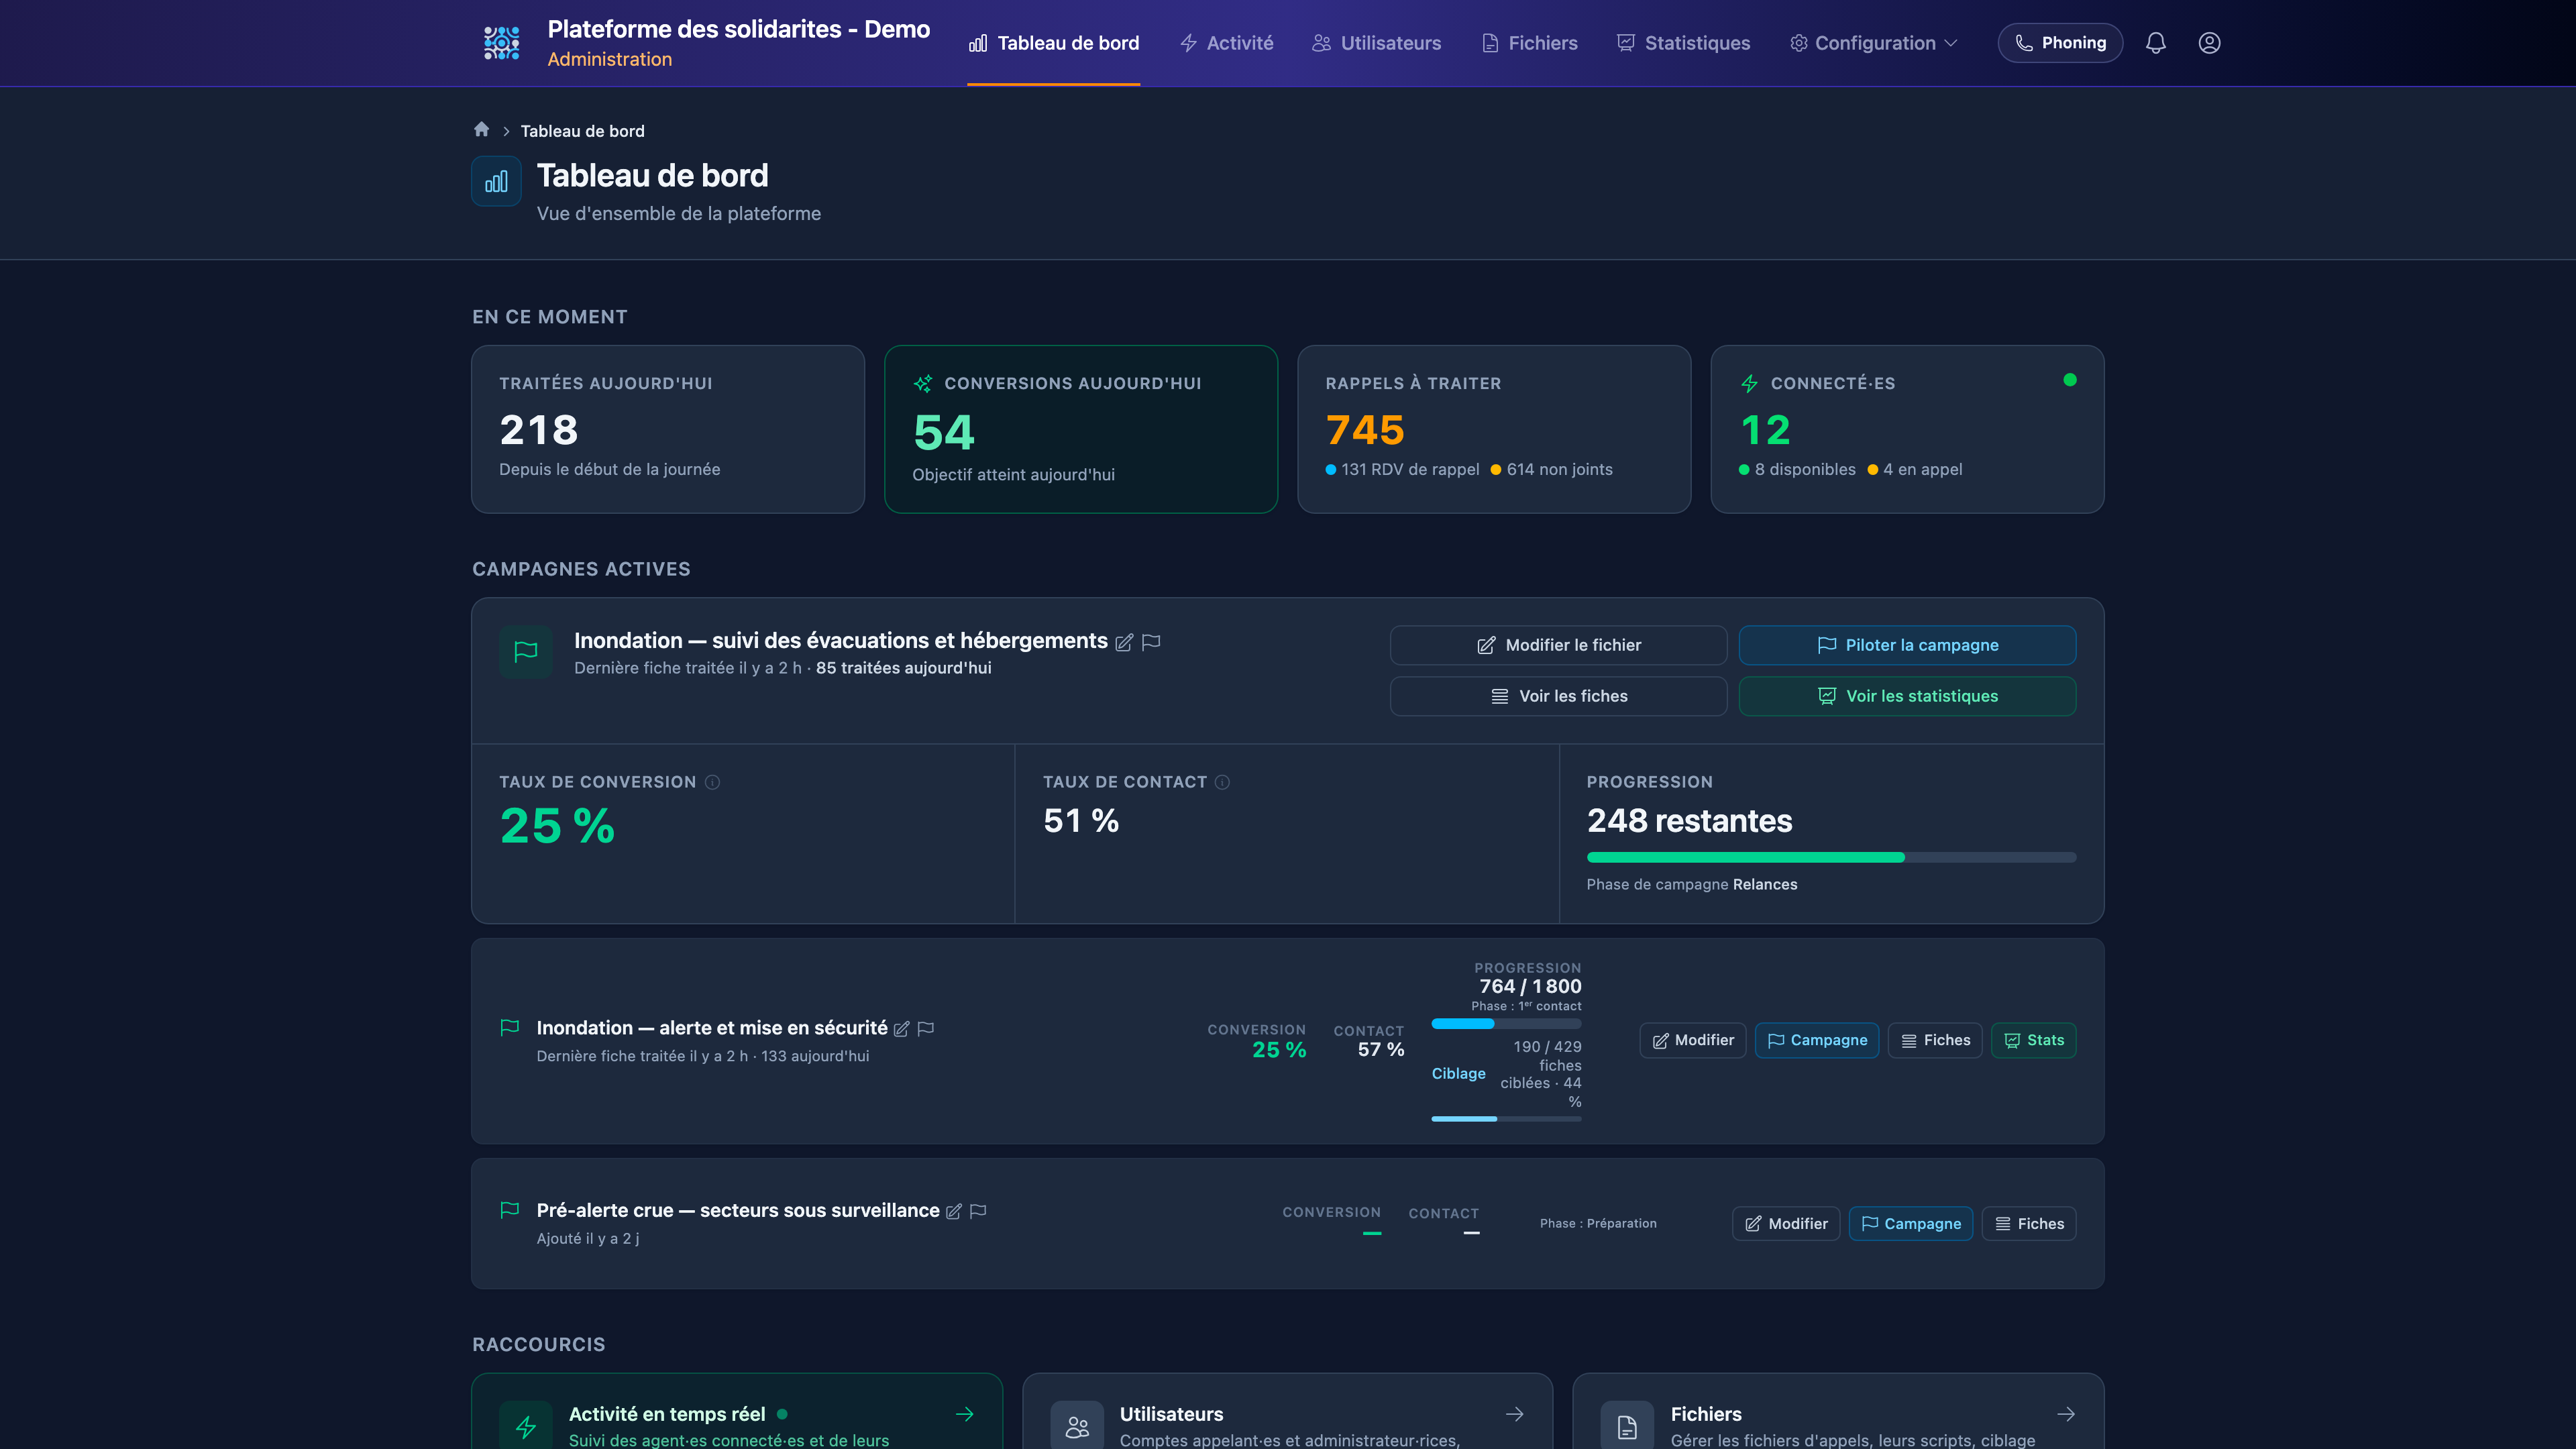Go to the Activité tab
Screen dimensions: 2576x1449
pyautogui.click(x=1226, y=43)
